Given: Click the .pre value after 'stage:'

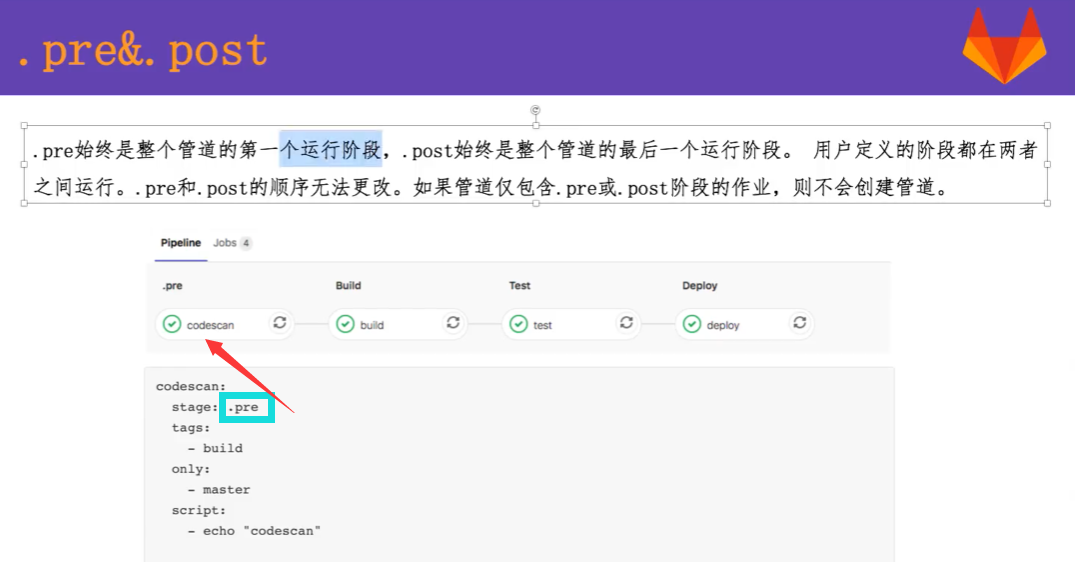Looking at the screenshot, I should [x=243, y=407].
